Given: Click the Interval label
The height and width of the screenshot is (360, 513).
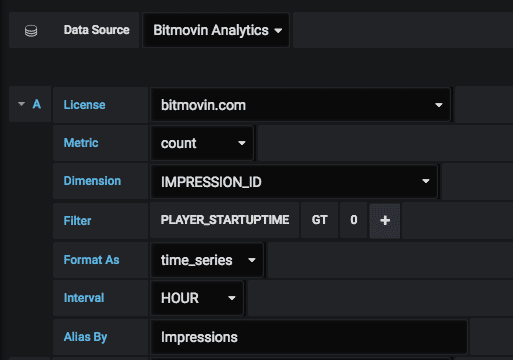Looking at the screenshot, I should [84, 298].
